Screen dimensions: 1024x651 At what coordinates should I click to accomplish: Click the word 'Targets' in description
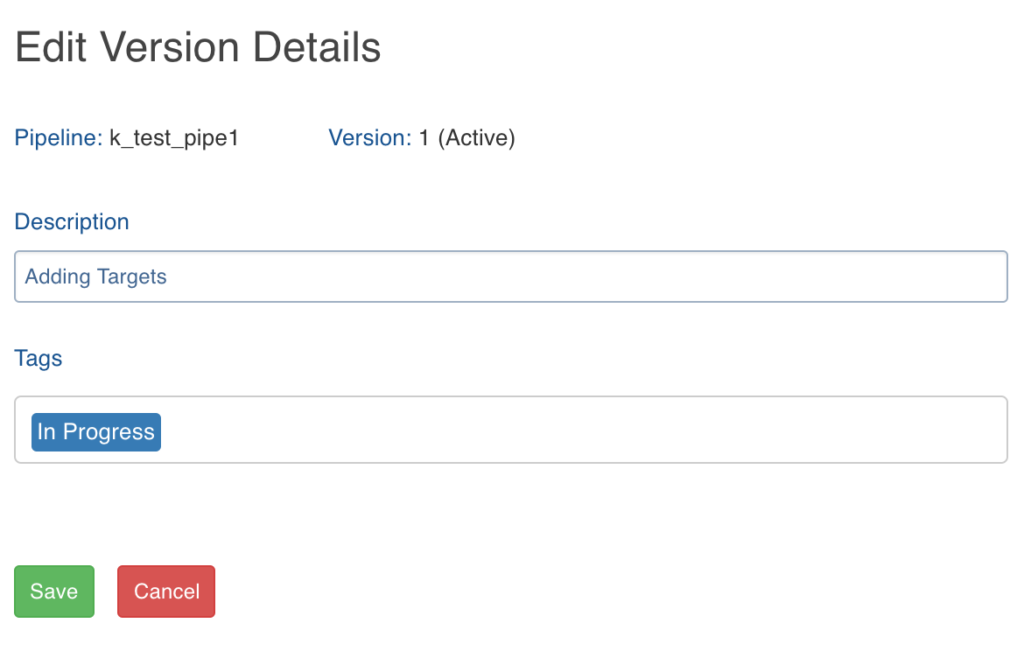pos(131,277)
